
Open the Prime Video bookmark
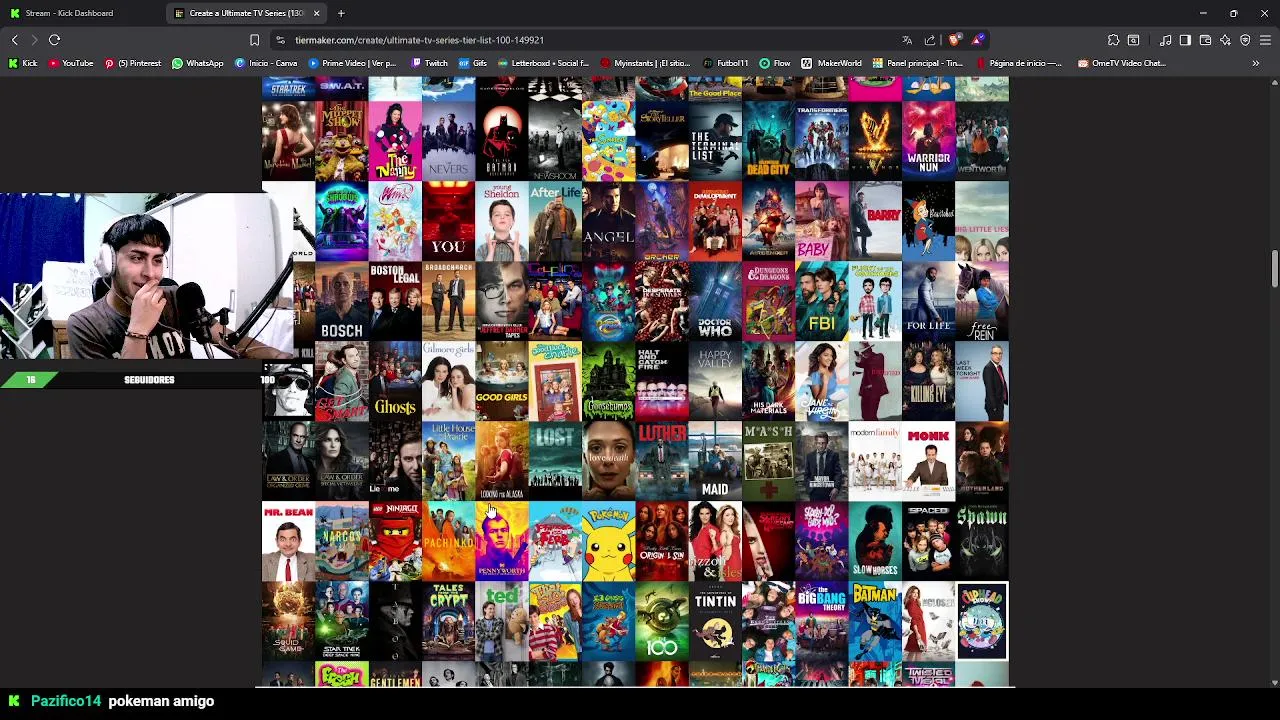click(353, 63)
